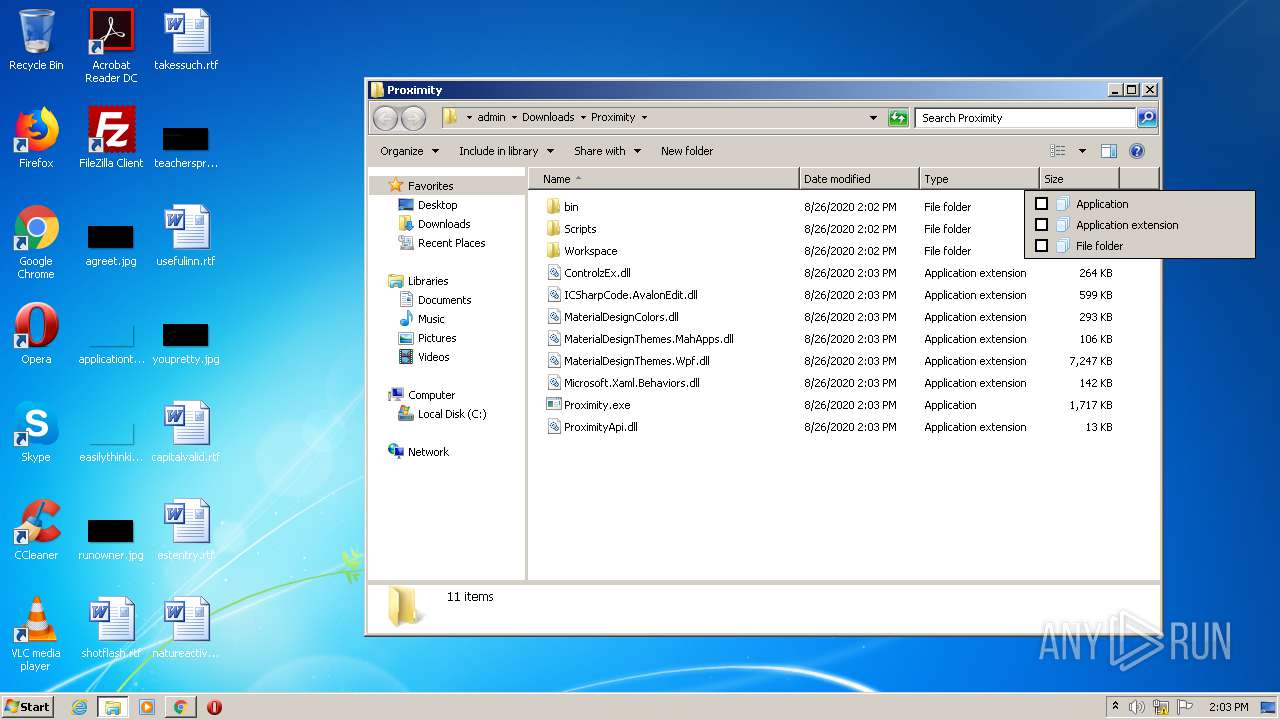The width and height of the screenshot is (1280, 720).
Task: Click the Search Proximity input field
Action: (x=1026, y=118)
